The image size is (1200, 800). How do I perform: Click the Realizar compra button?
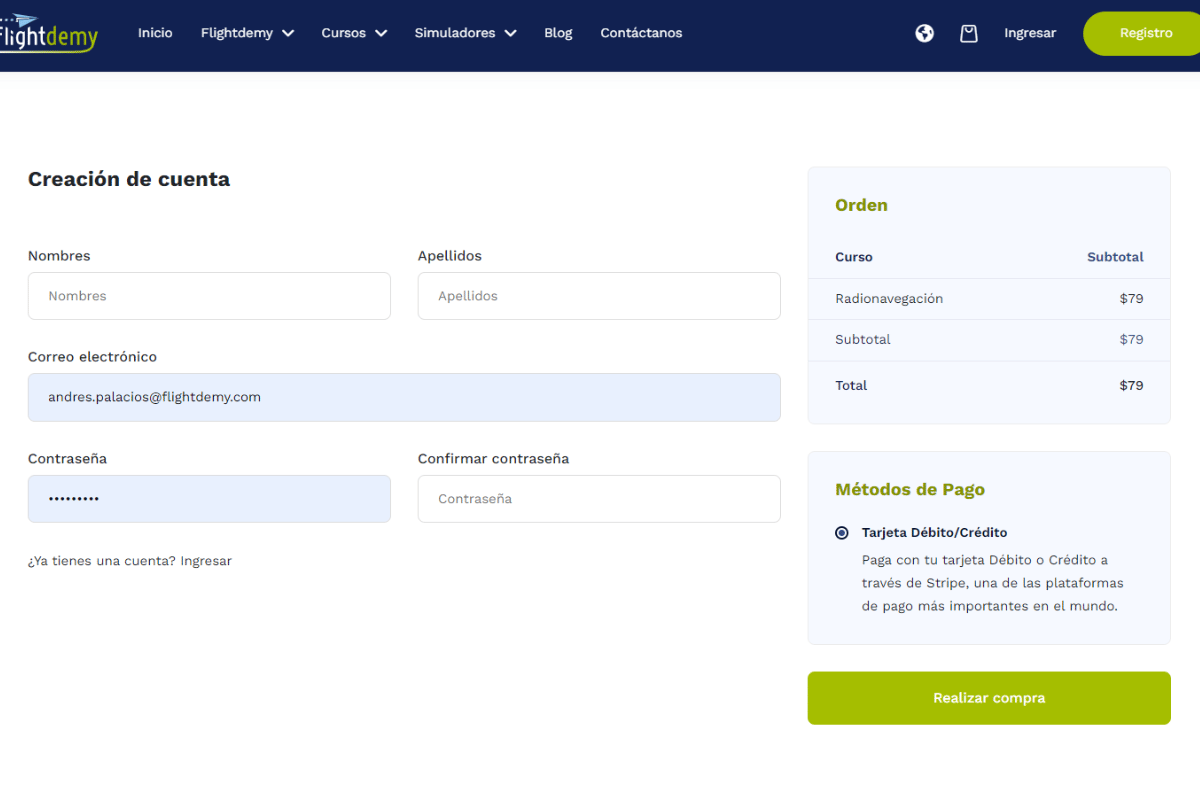pos(989,698)
